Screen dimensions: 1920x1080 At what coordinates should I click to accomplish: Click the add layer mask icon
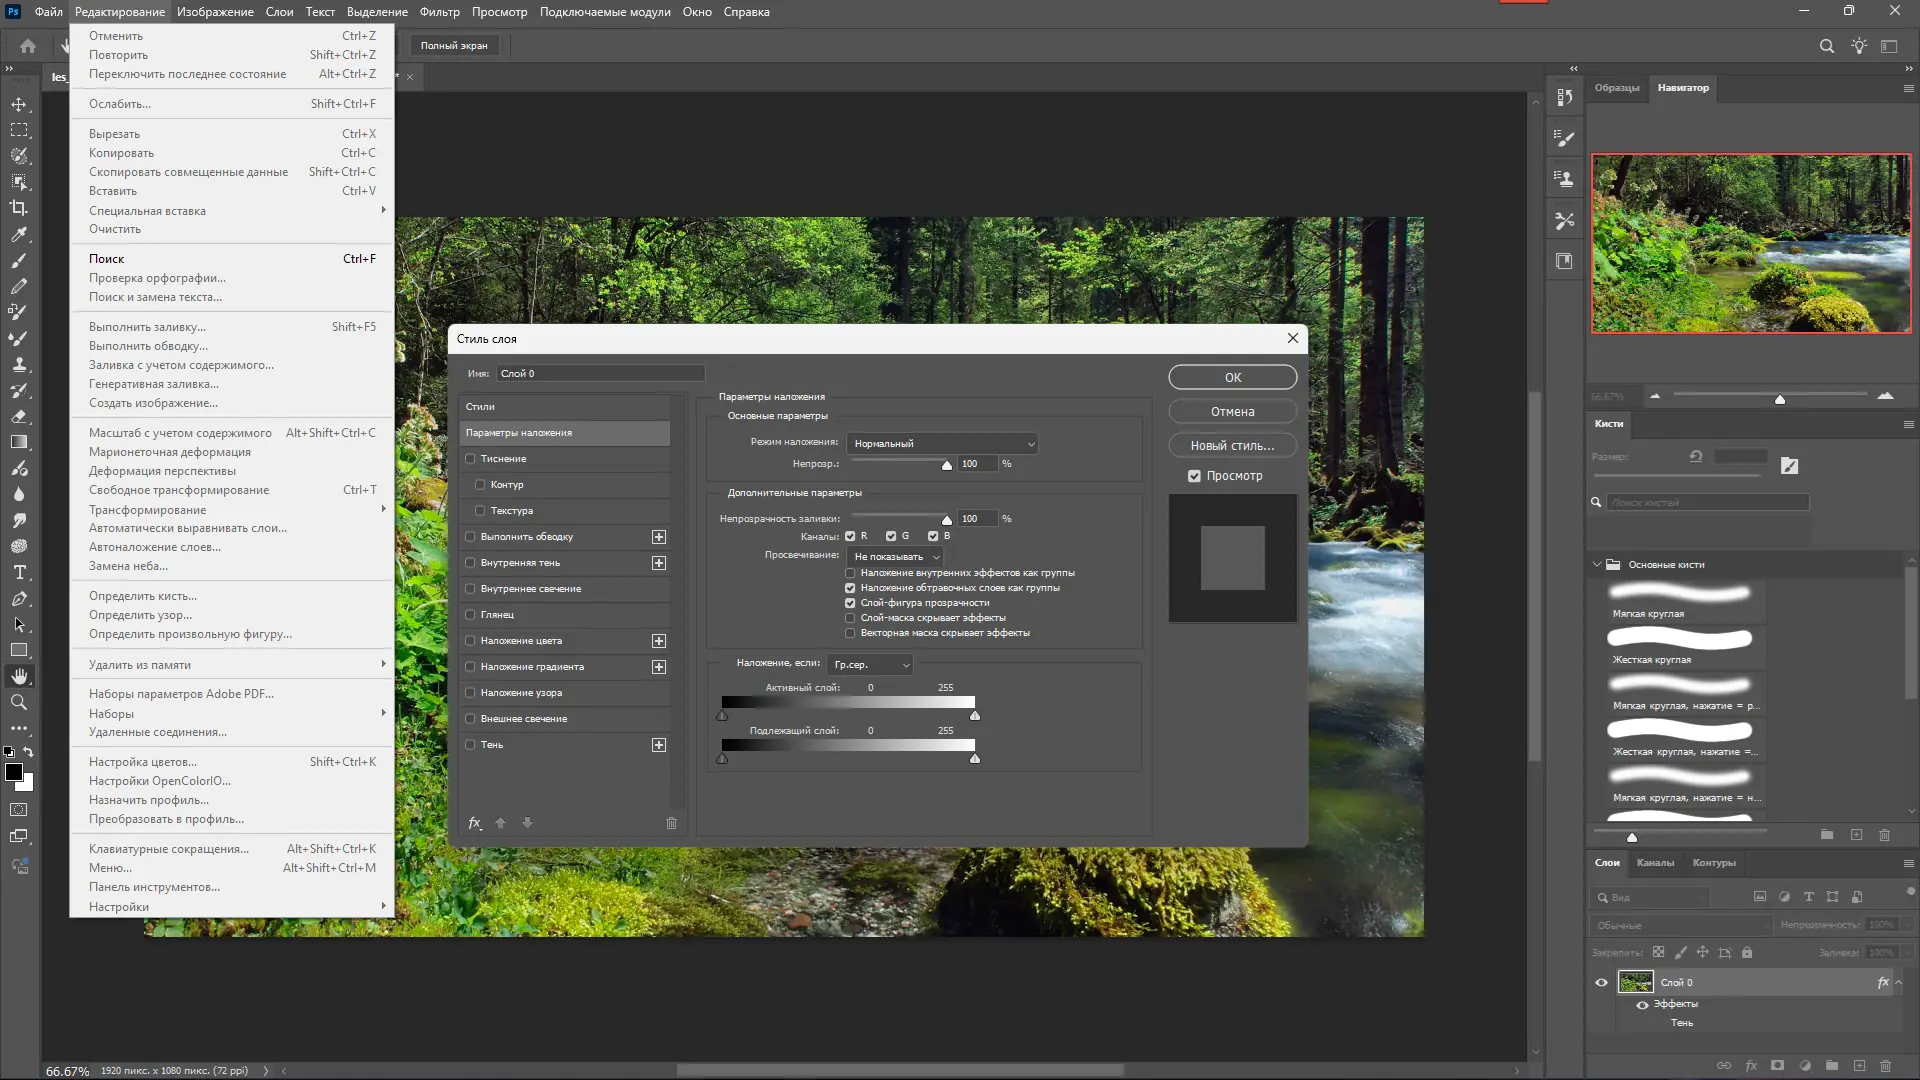click(1779, 1066)
